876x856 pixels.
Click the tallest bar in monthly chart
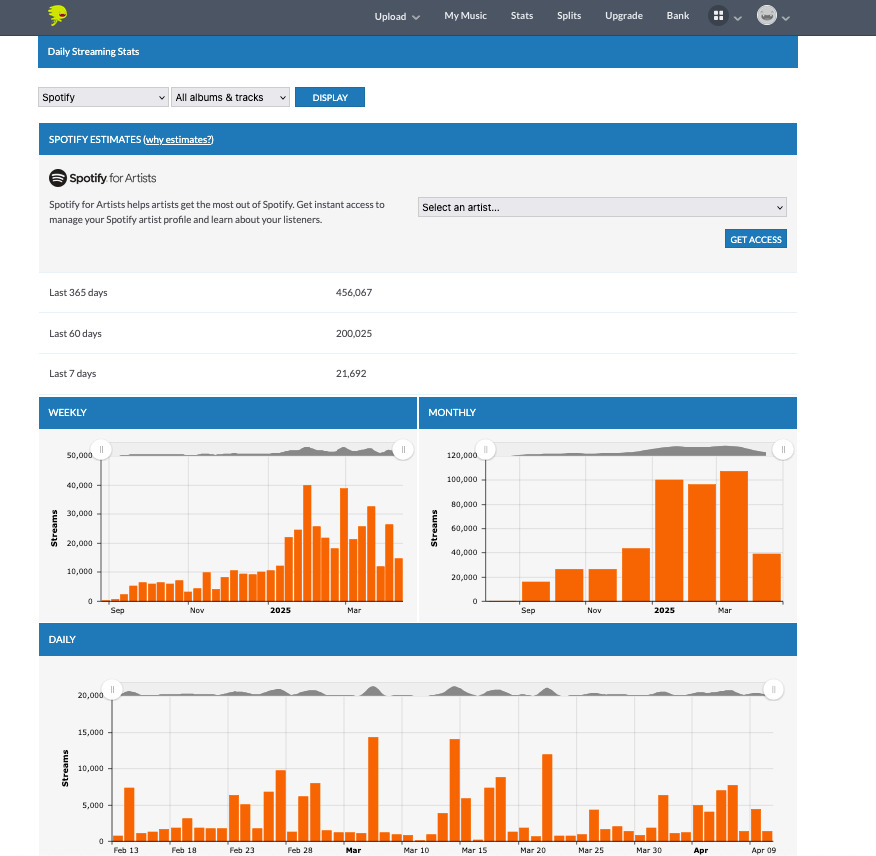[x=733, y=535]
